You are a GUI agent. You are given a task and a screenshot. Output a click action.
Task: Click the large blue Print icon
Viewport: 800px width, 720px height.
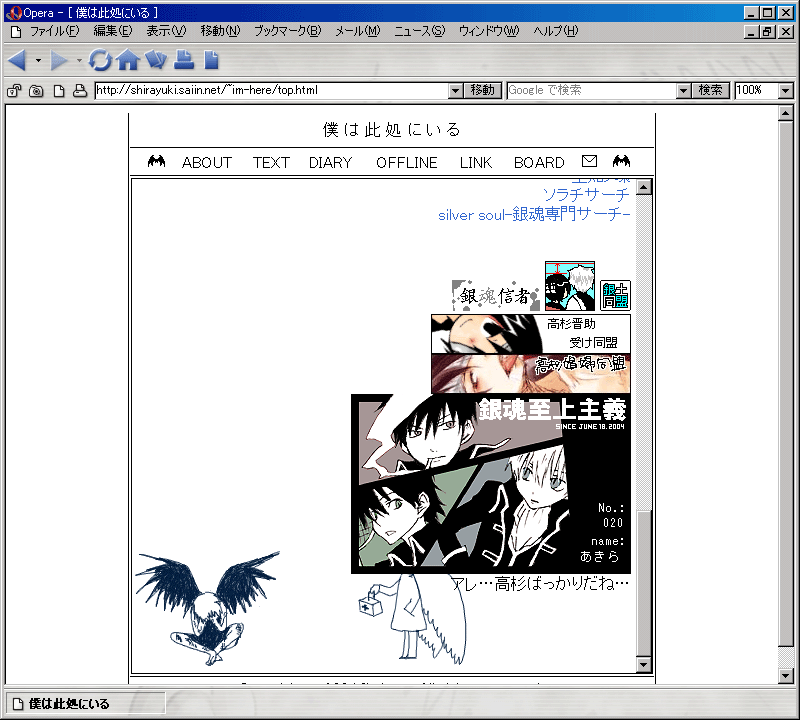[x=184, y=60]
